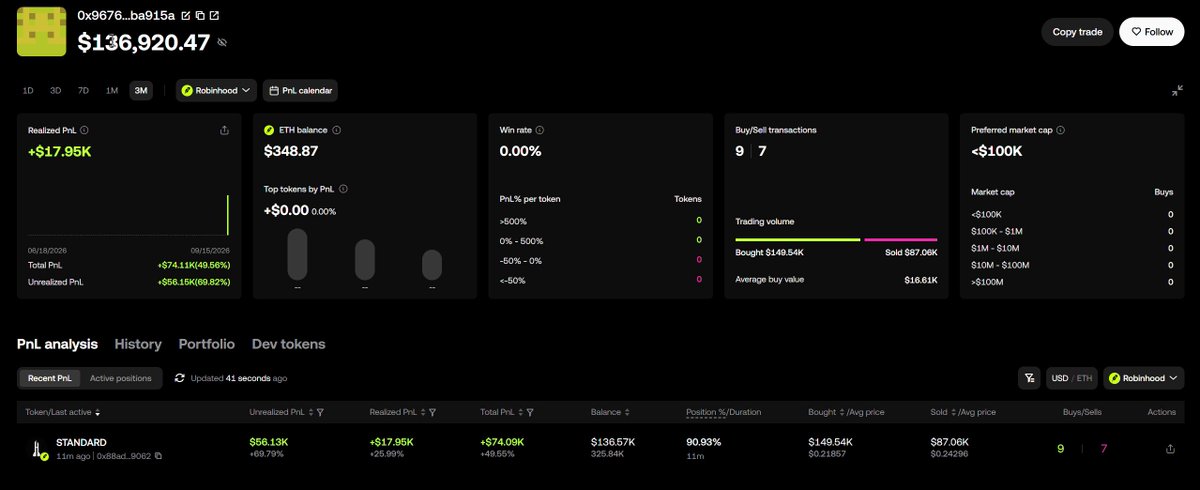Click the STANDARD token logo

[x=37, y=449]
